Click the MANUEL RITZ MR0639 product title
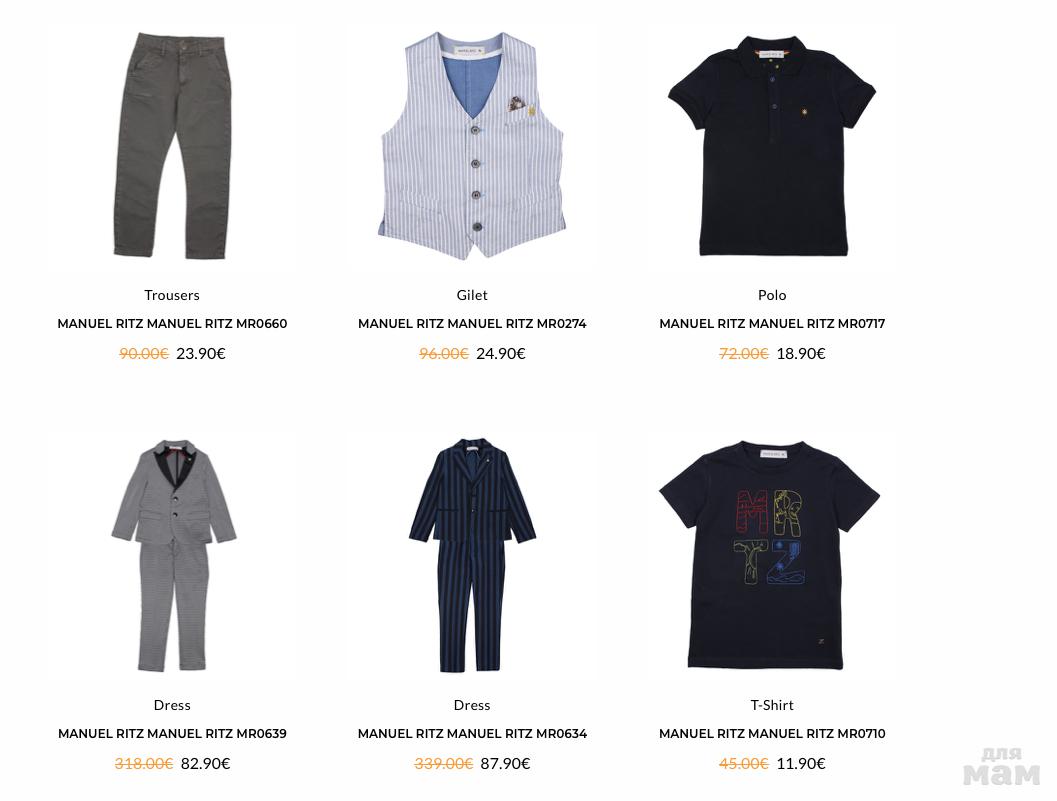Viewport: 1057px width, 801px height. (x=172, y=734)
